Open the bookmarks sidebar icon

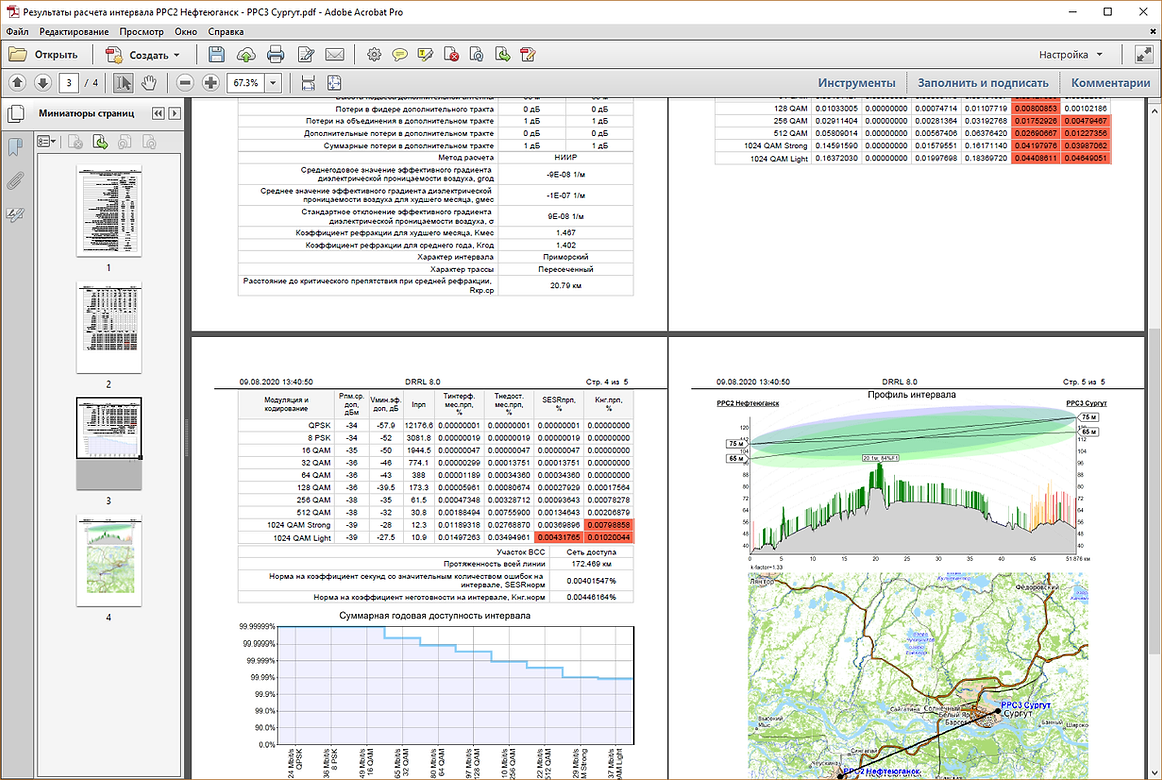click(x=15, y=147)
